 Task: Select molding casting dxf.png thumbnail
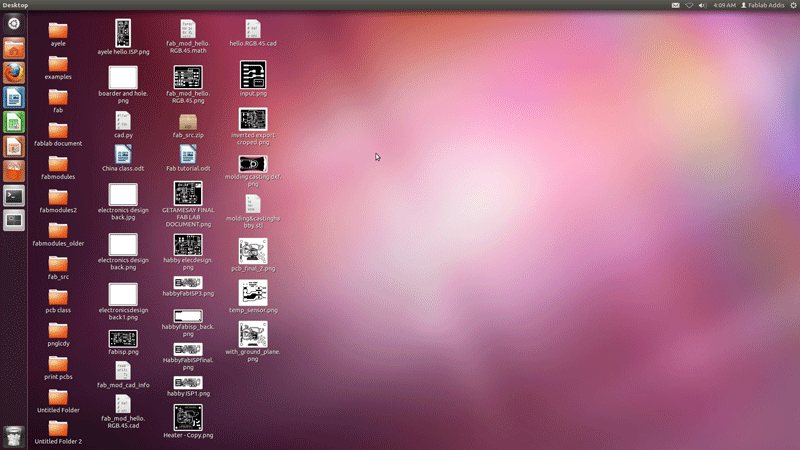(253, 164)
